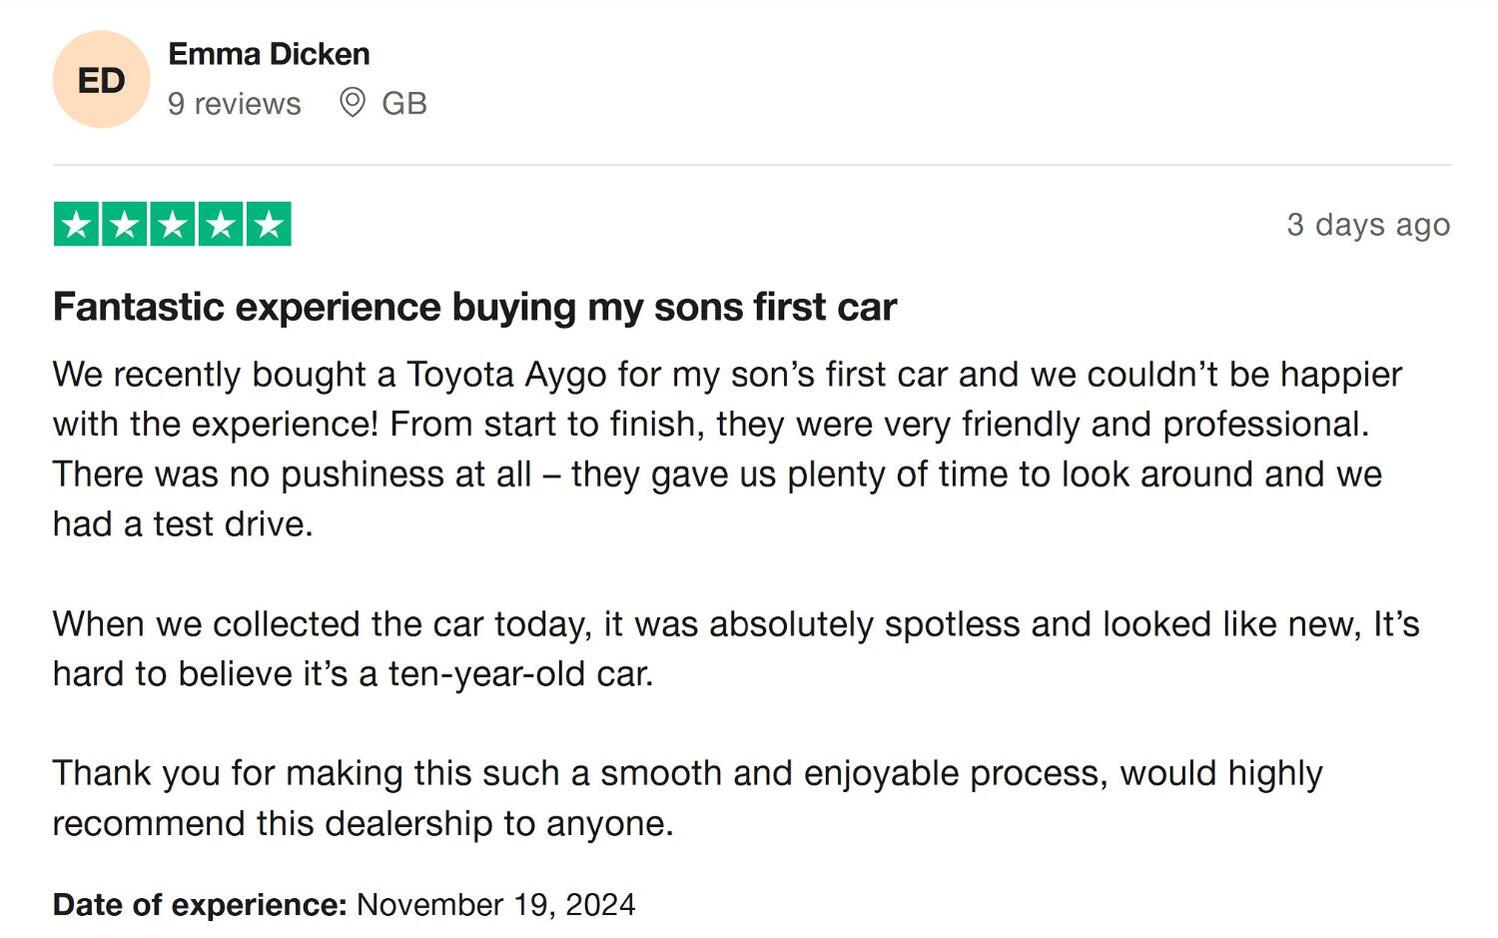This screenshot has height=938, width=1498.
Task: Click the paragraph starting "Thank you for making"
Action: coord(687,797)
